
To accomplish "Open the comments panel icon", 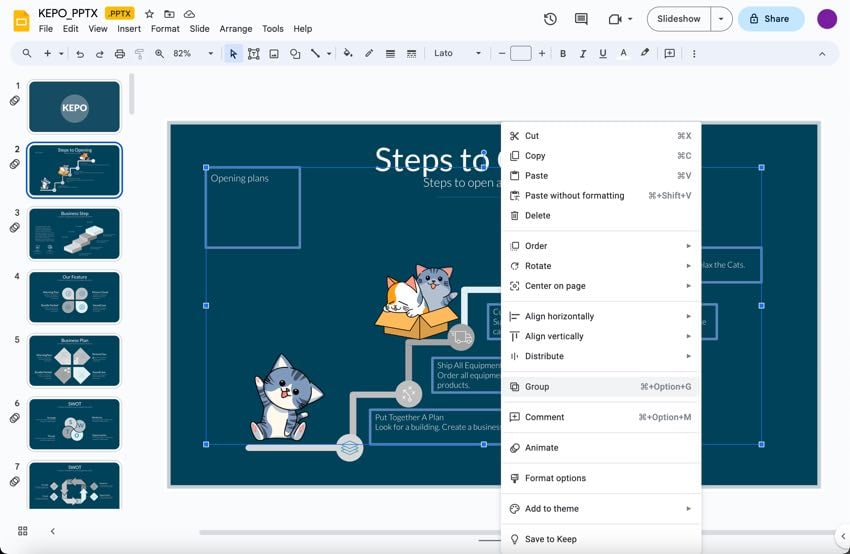I will tap(581, 19).
